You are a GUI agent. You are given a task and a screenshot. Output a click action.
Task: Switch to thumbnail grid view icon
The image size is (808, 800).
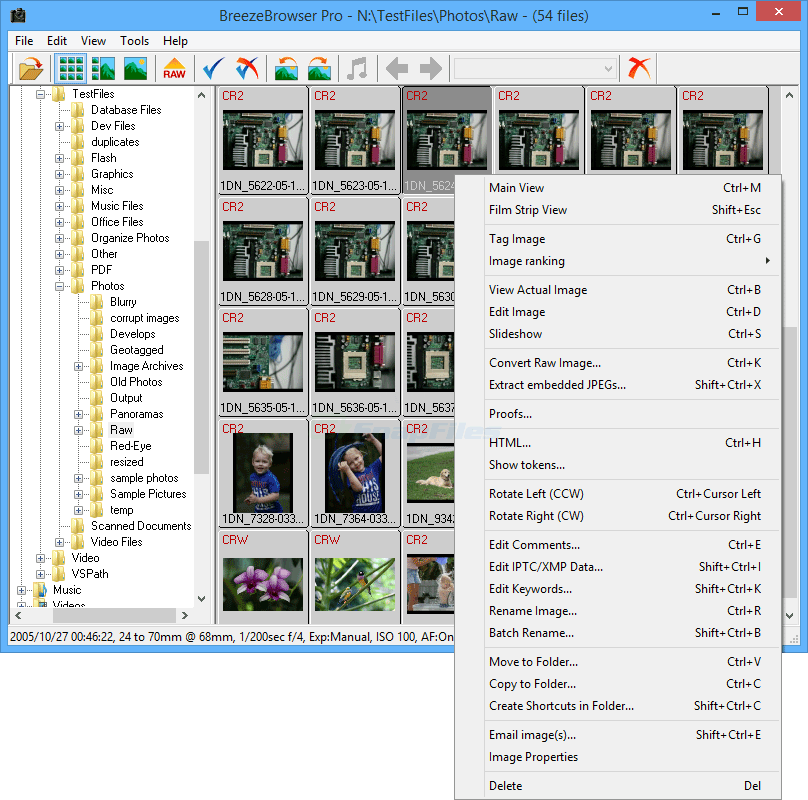[x=71, y=68]
